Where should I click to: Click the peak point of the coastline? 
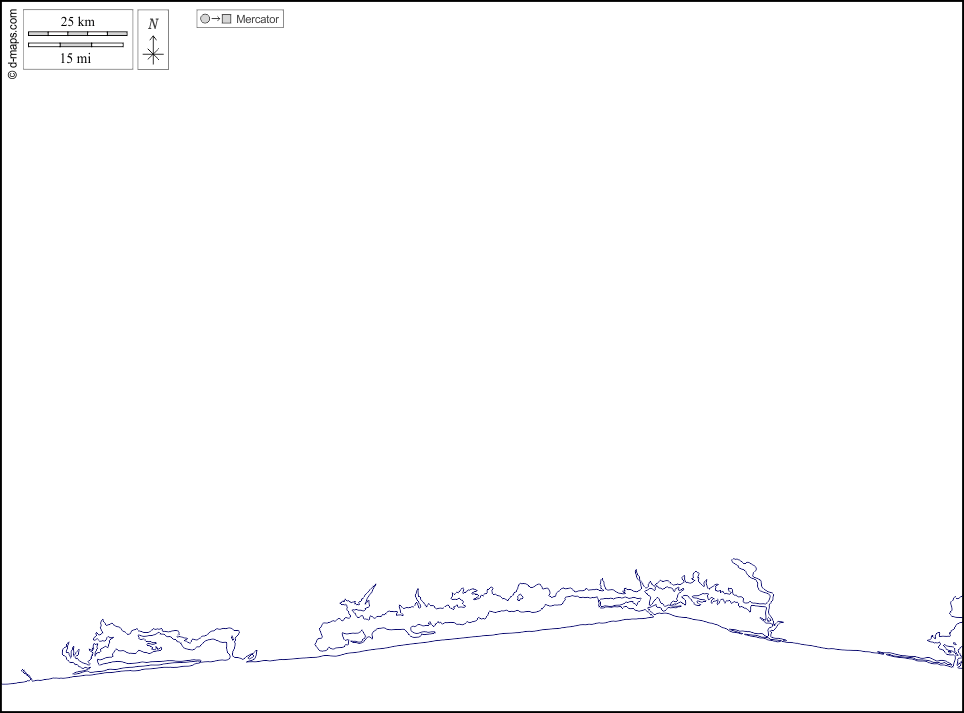pyautogui.click(x=661, y=612)
